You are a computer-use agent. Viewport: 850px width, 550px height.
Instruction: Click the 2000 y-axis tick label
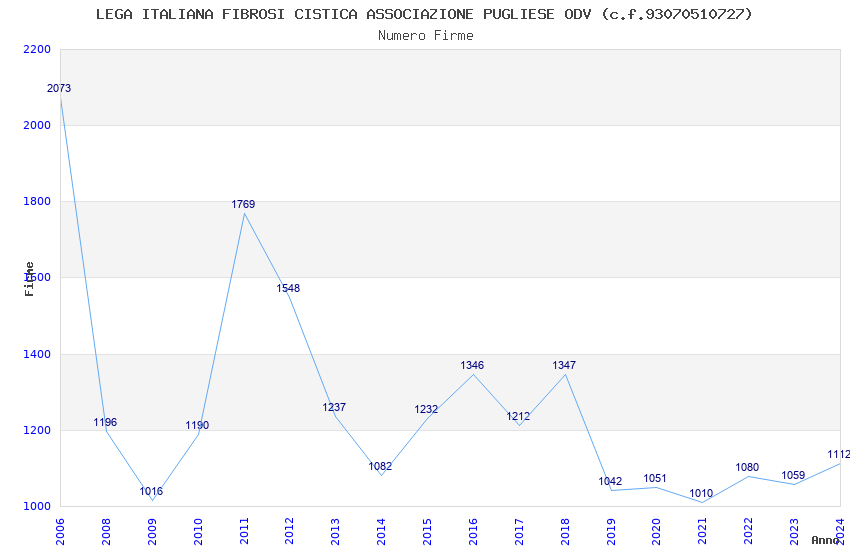[x=37, y=125]
